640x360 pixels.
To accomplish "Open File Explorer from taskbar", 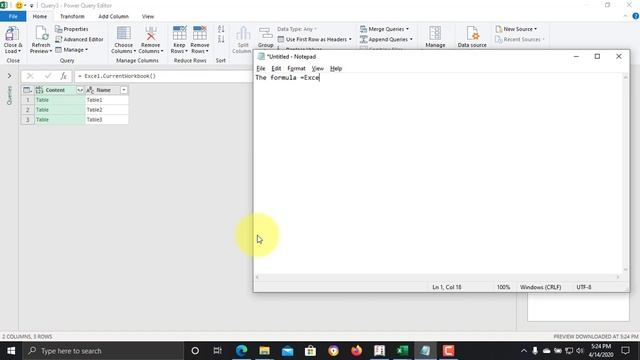I will tap(264, 351).
